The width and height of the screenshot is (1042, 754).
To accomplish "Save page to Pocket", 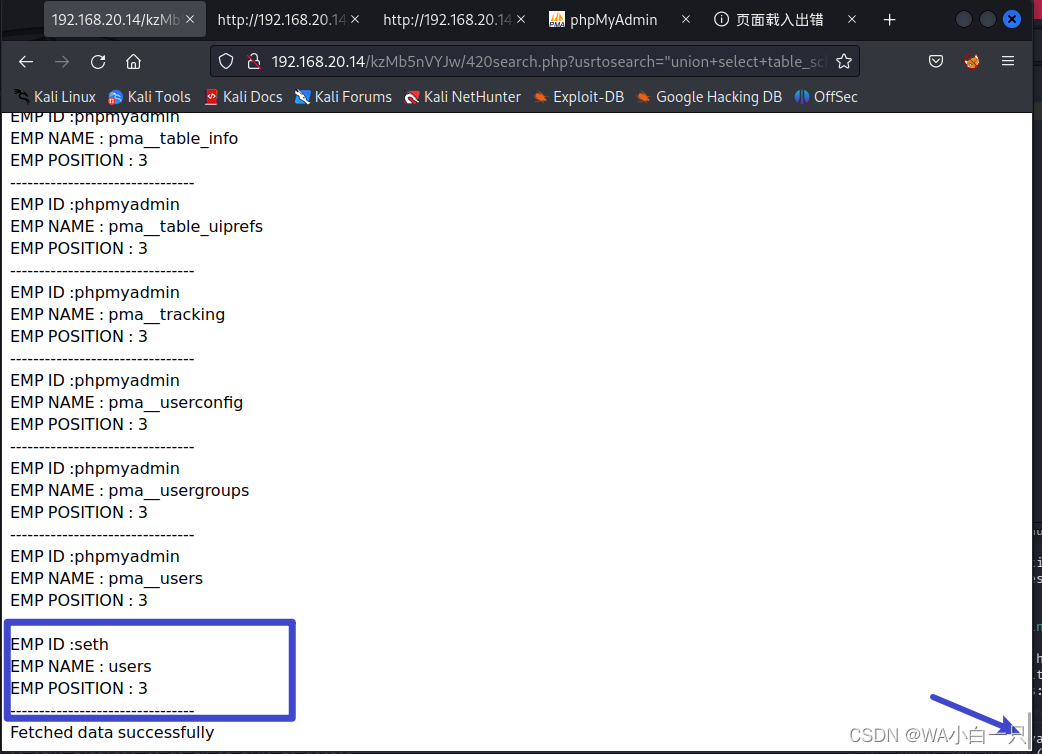I will click(x=936, y=61).
